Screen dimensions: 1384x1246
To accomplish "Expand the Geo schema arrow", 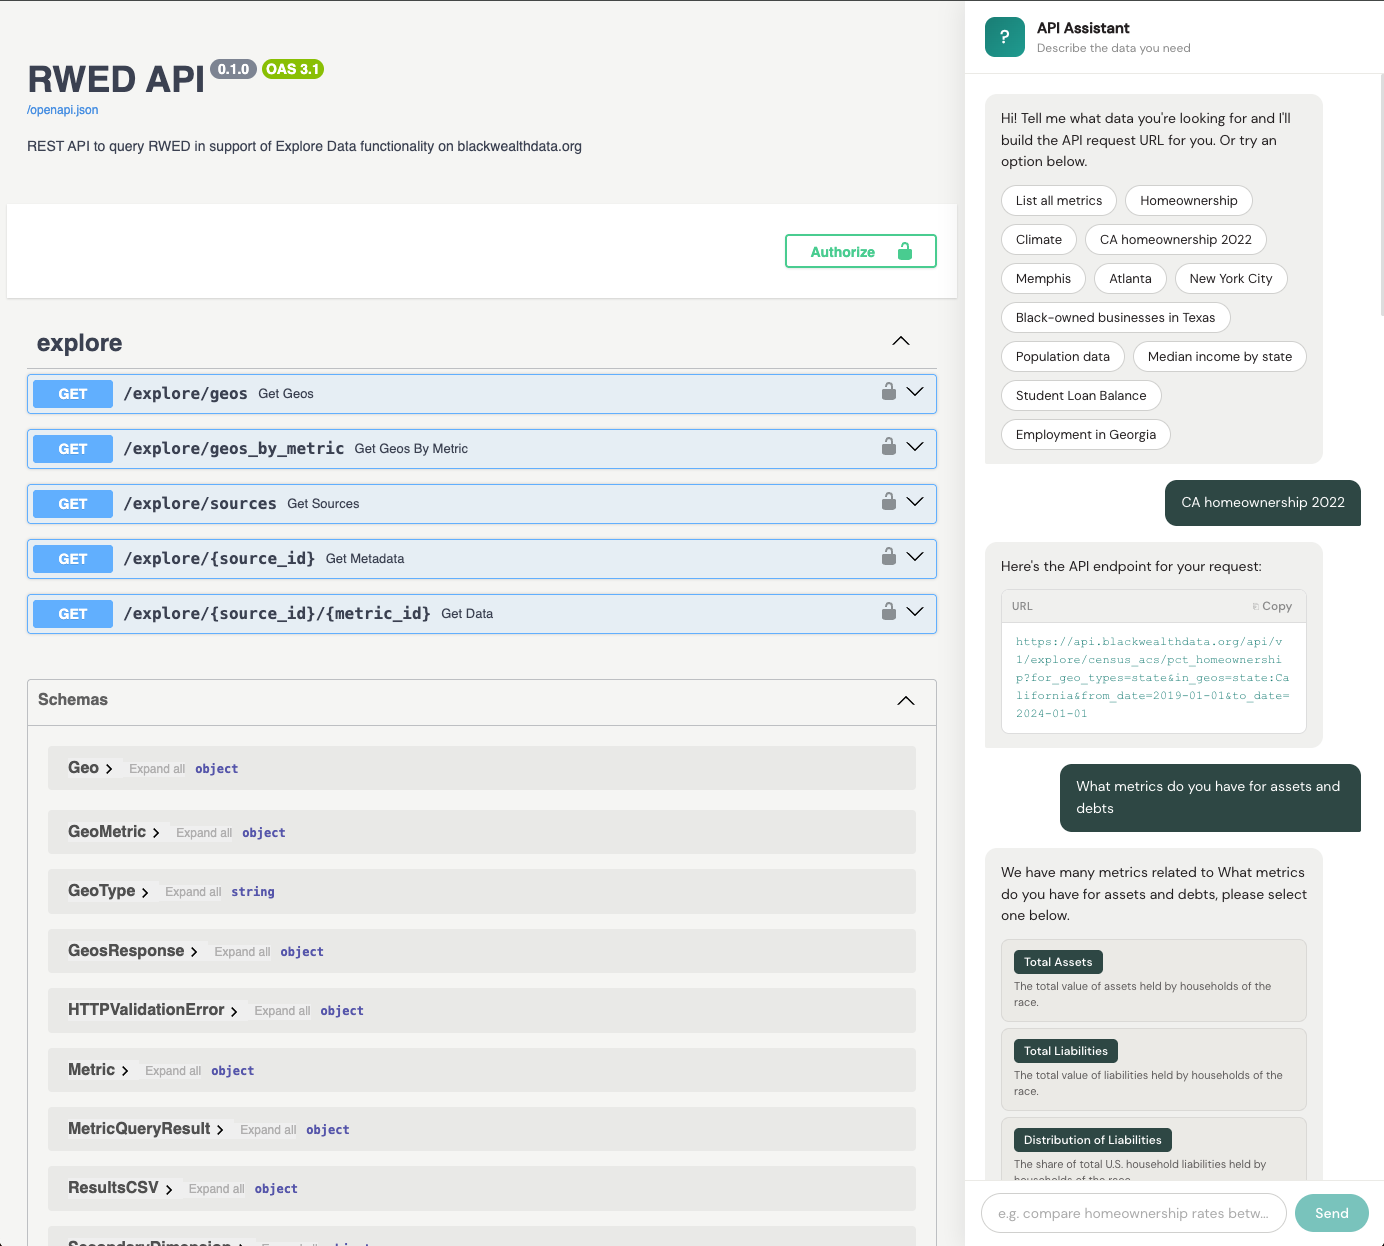I will pos(109,769).
